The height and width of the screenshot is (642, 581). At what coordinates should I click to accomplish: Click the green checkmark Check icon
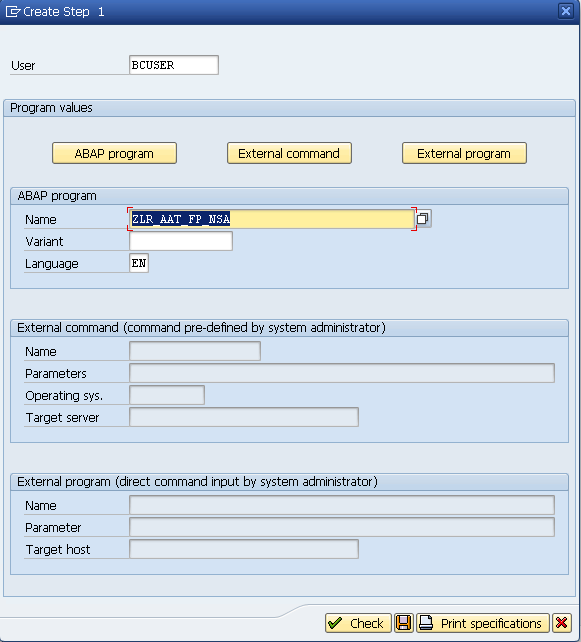coord(335,623)
